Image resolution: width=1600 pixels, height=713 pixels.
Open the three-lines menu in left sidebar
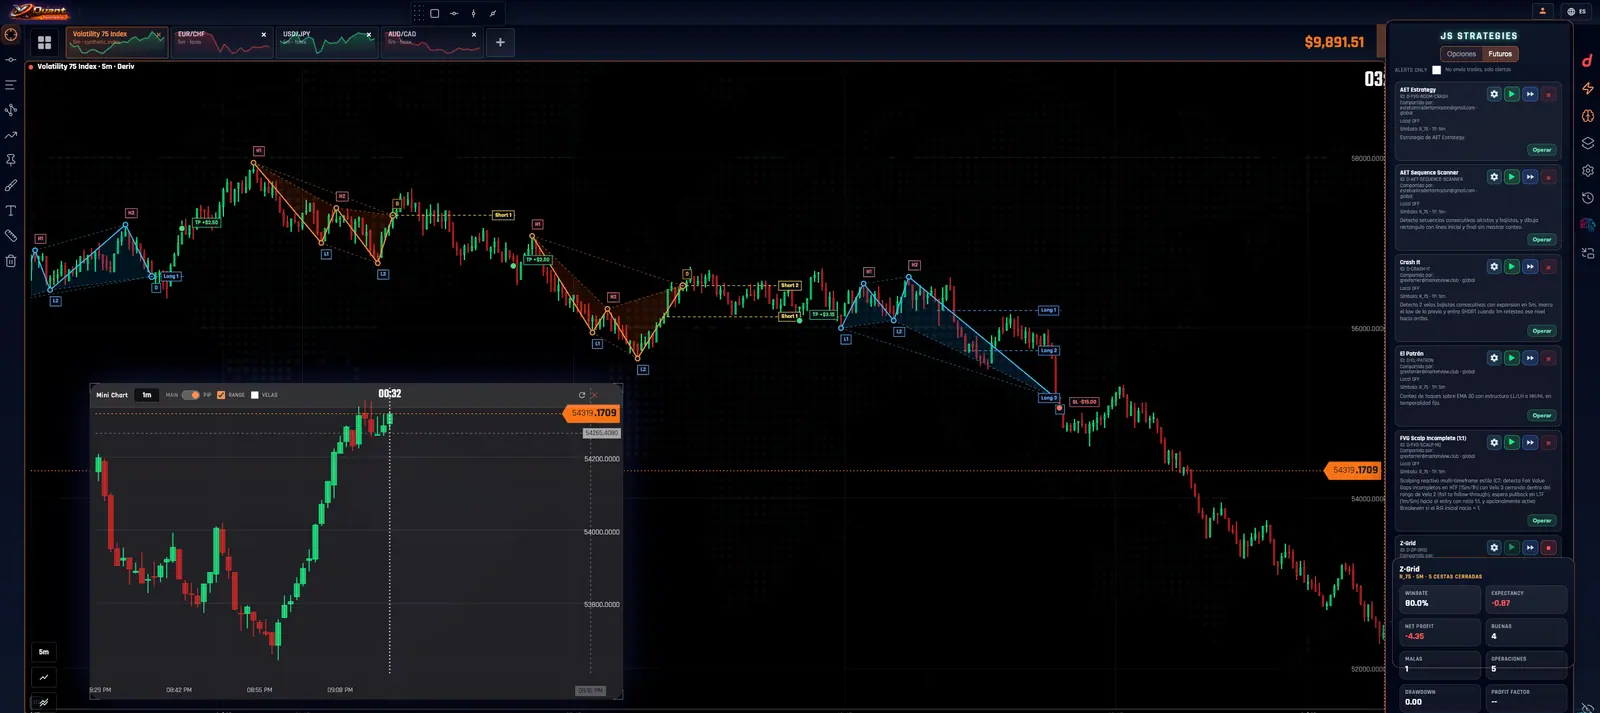coord(11,85)
